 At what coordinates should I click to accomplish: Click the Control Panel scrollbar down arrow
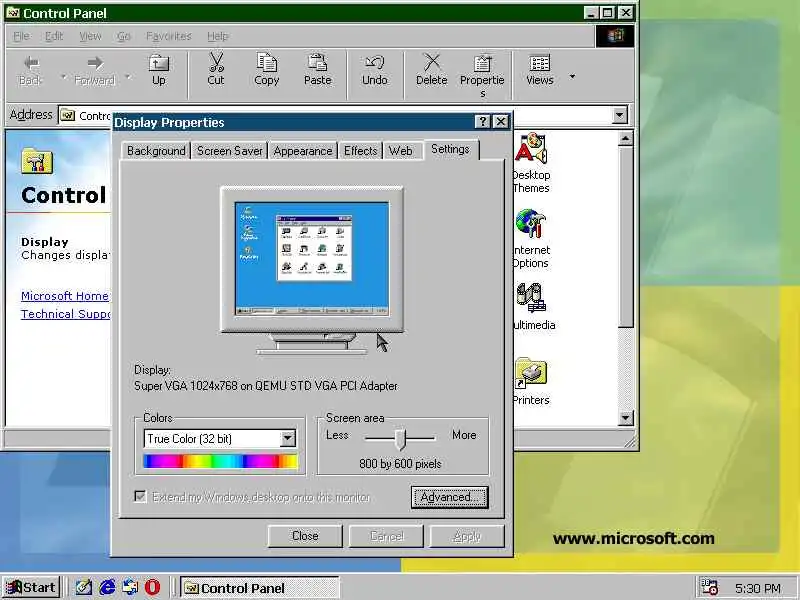626,418
